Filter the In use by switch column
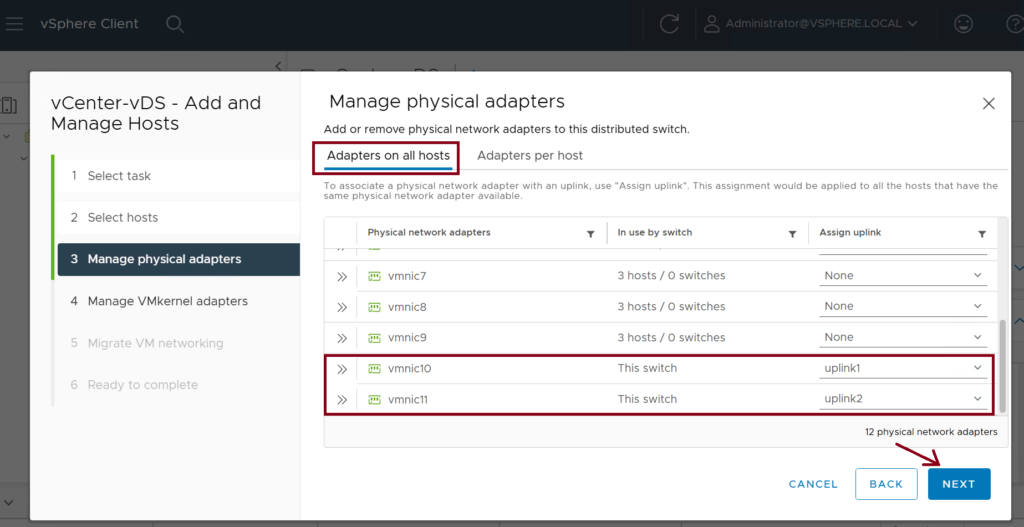This screenshot has height=527, width=1024. [792, 234]
